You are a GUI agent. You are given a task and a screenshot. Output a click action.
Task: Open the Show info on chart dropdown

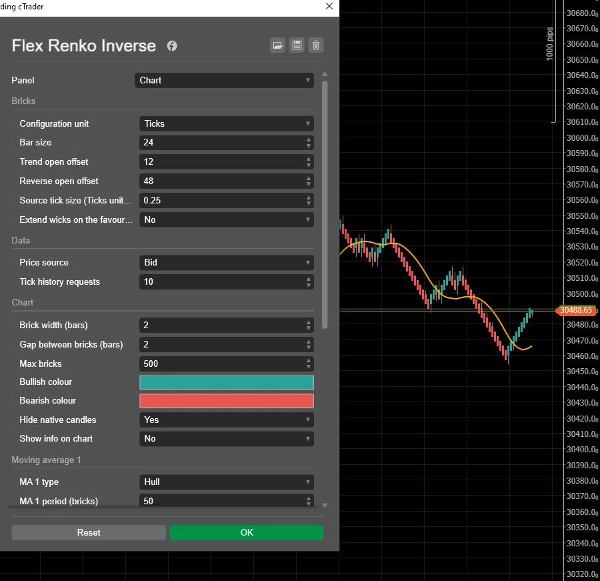coord(227,439)
